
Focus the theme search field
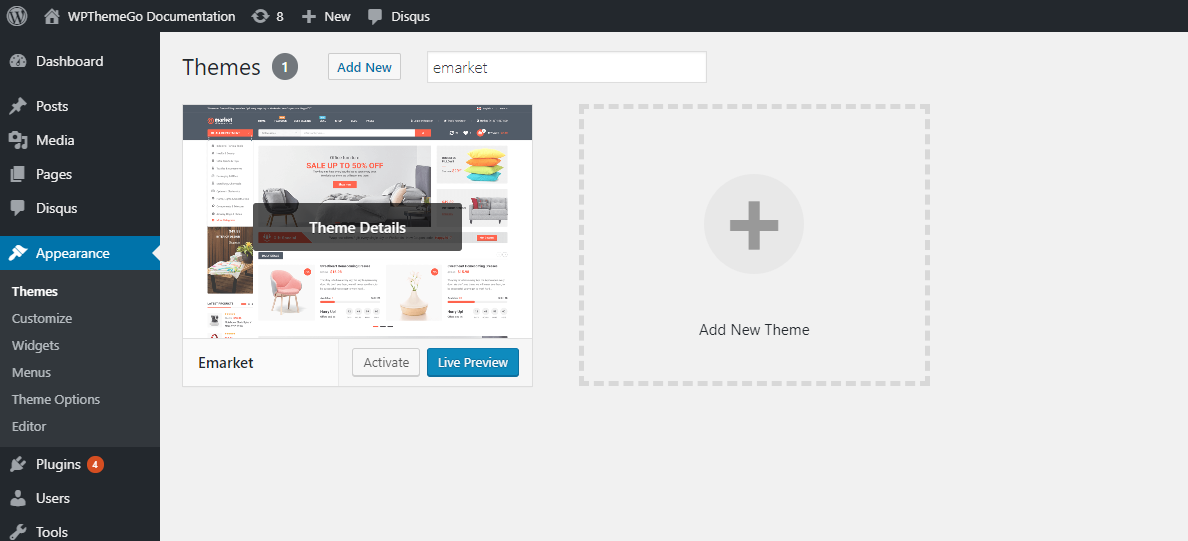coord(566,67)
